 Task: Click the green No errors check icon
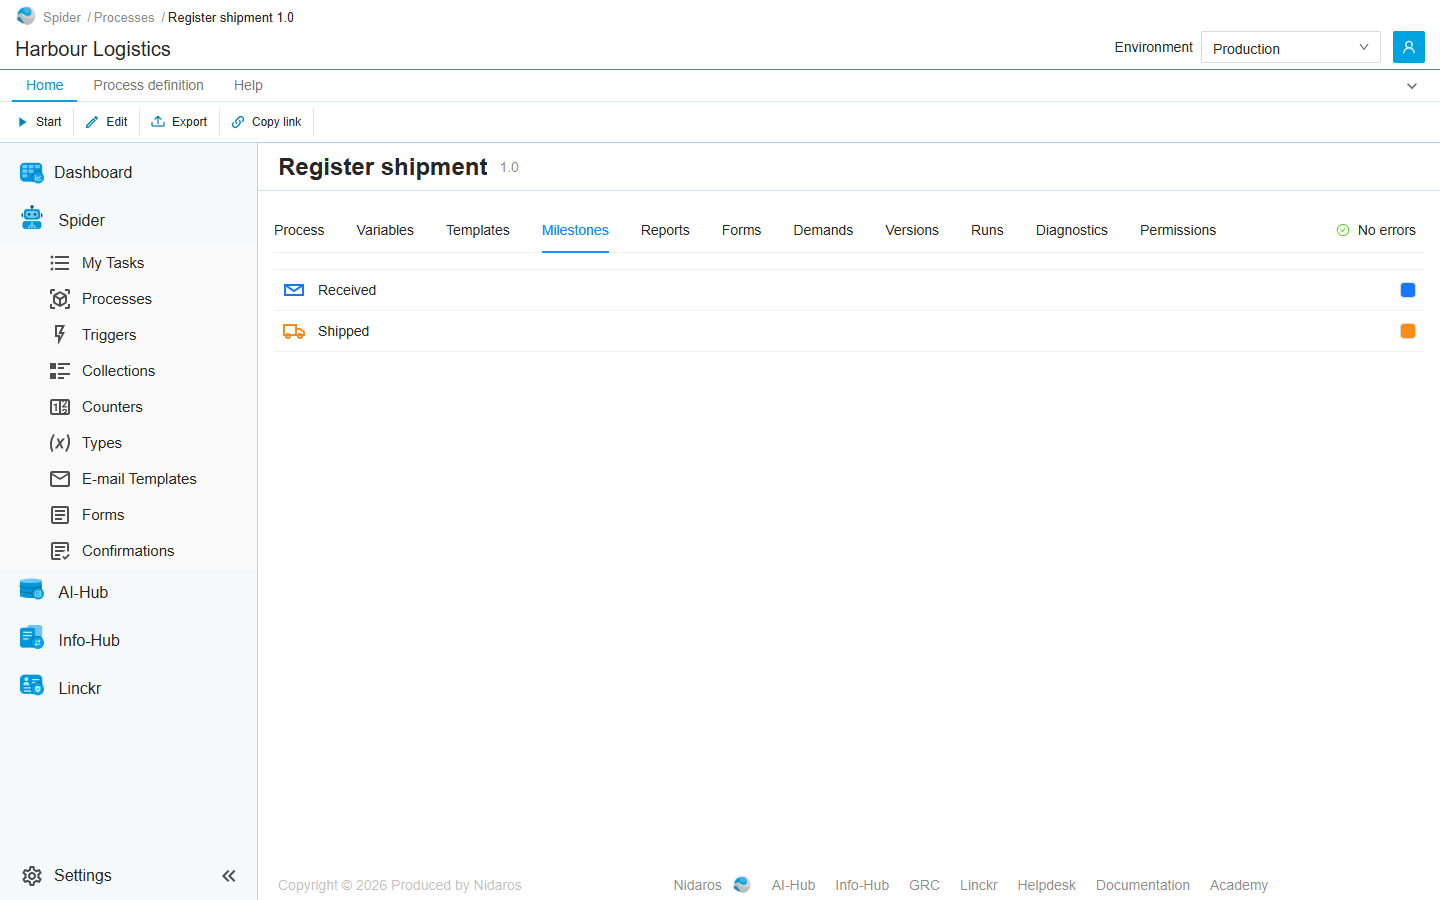coord(1343,230)
